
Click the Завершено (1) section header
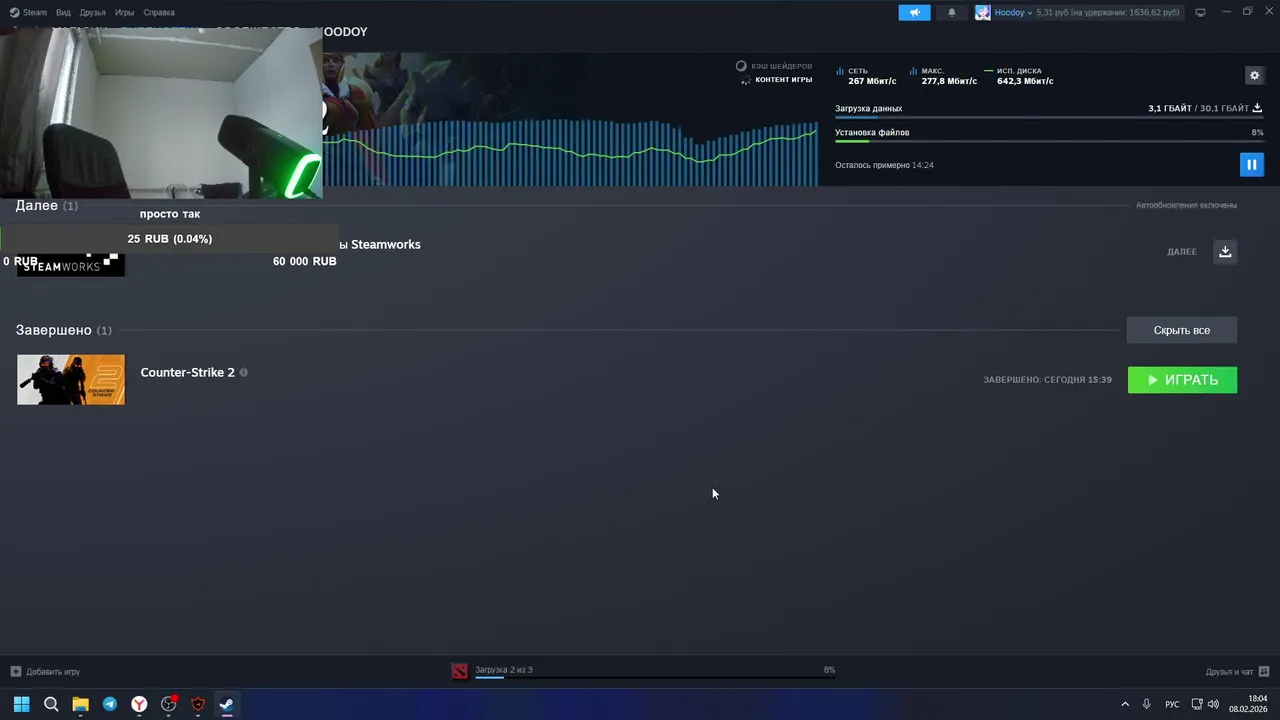tap(63, 330)
